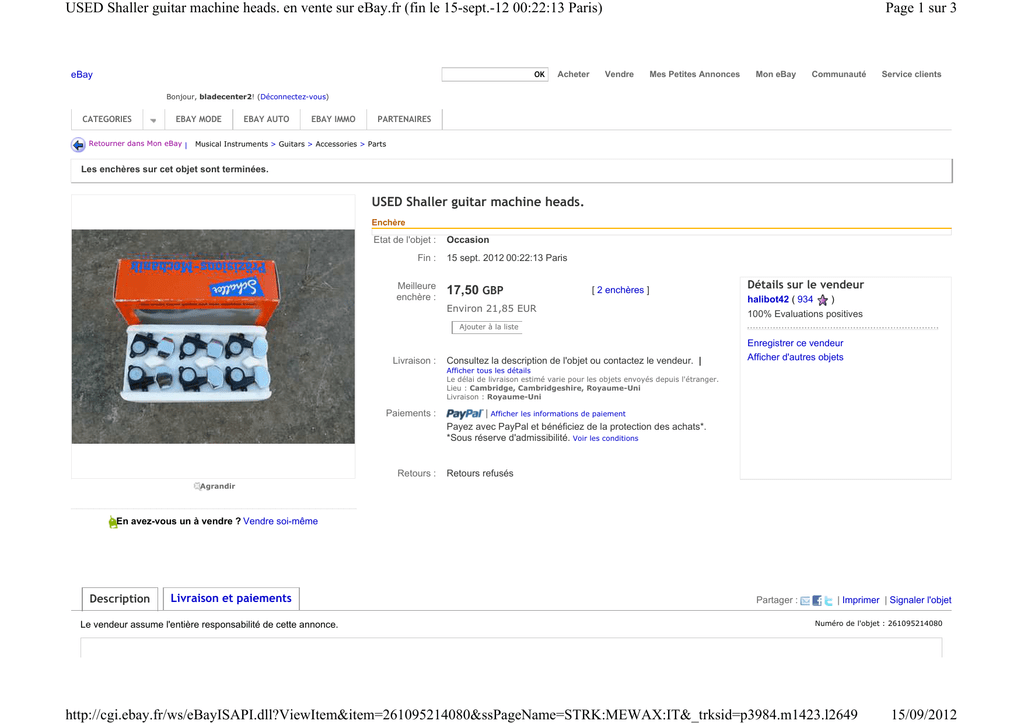Image resolution: width=1024 pixels, height=724 pixels.
Task: Switch to Livraison et paiements tab
Action: point(231,599)
